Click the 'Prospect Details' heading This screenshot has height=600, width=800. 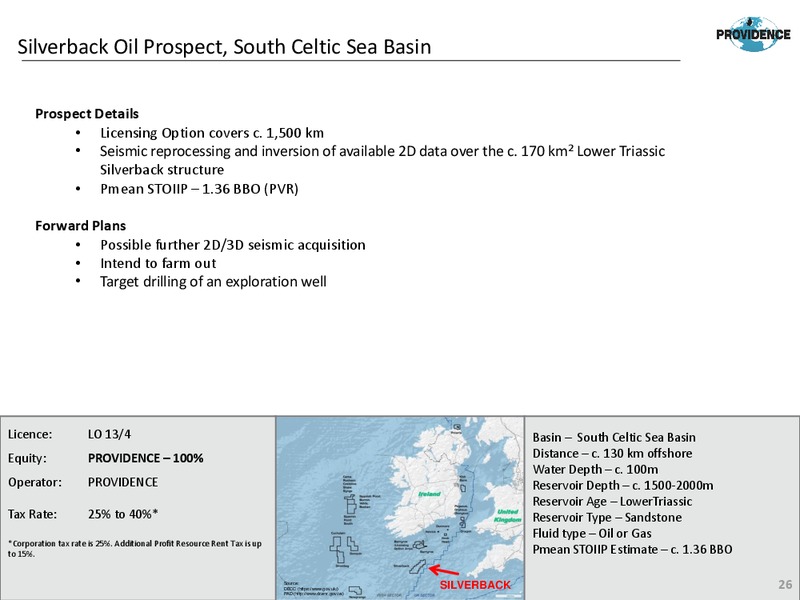click(x=87, y=113)
